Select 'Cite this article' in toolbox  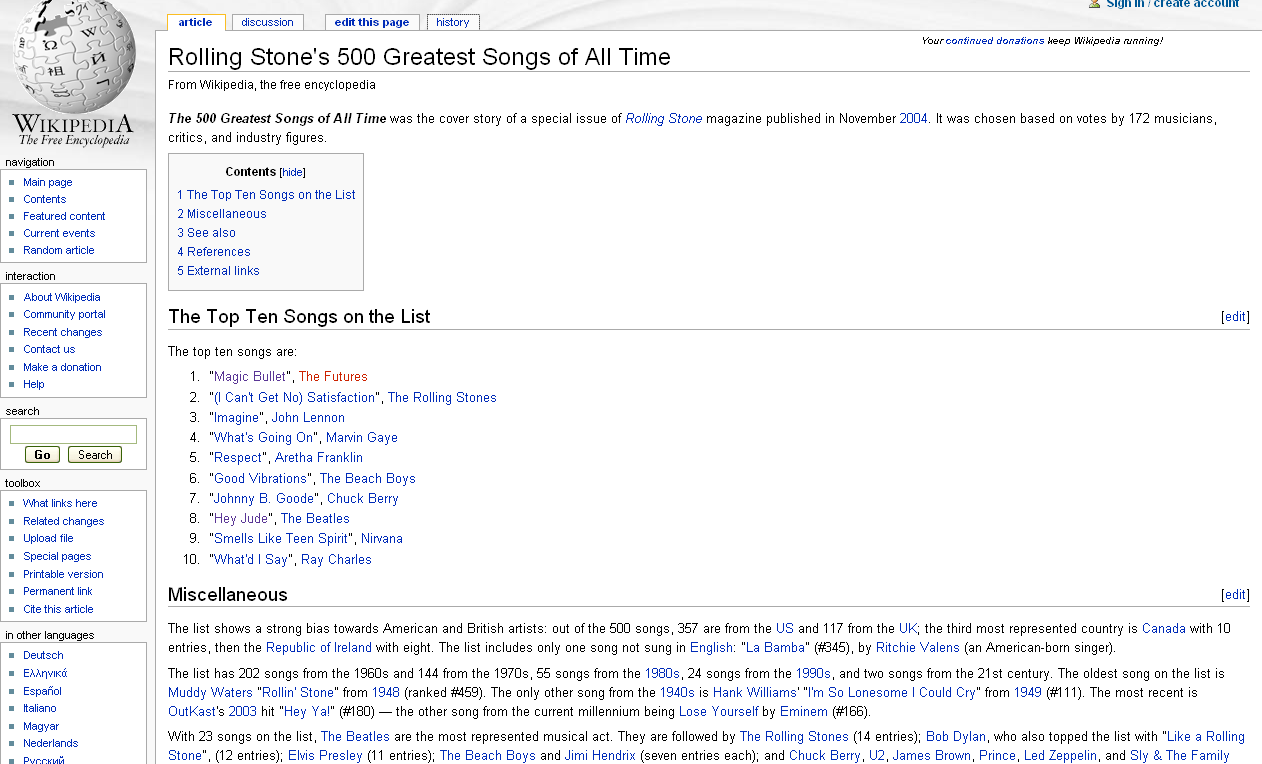click(58, 609)
